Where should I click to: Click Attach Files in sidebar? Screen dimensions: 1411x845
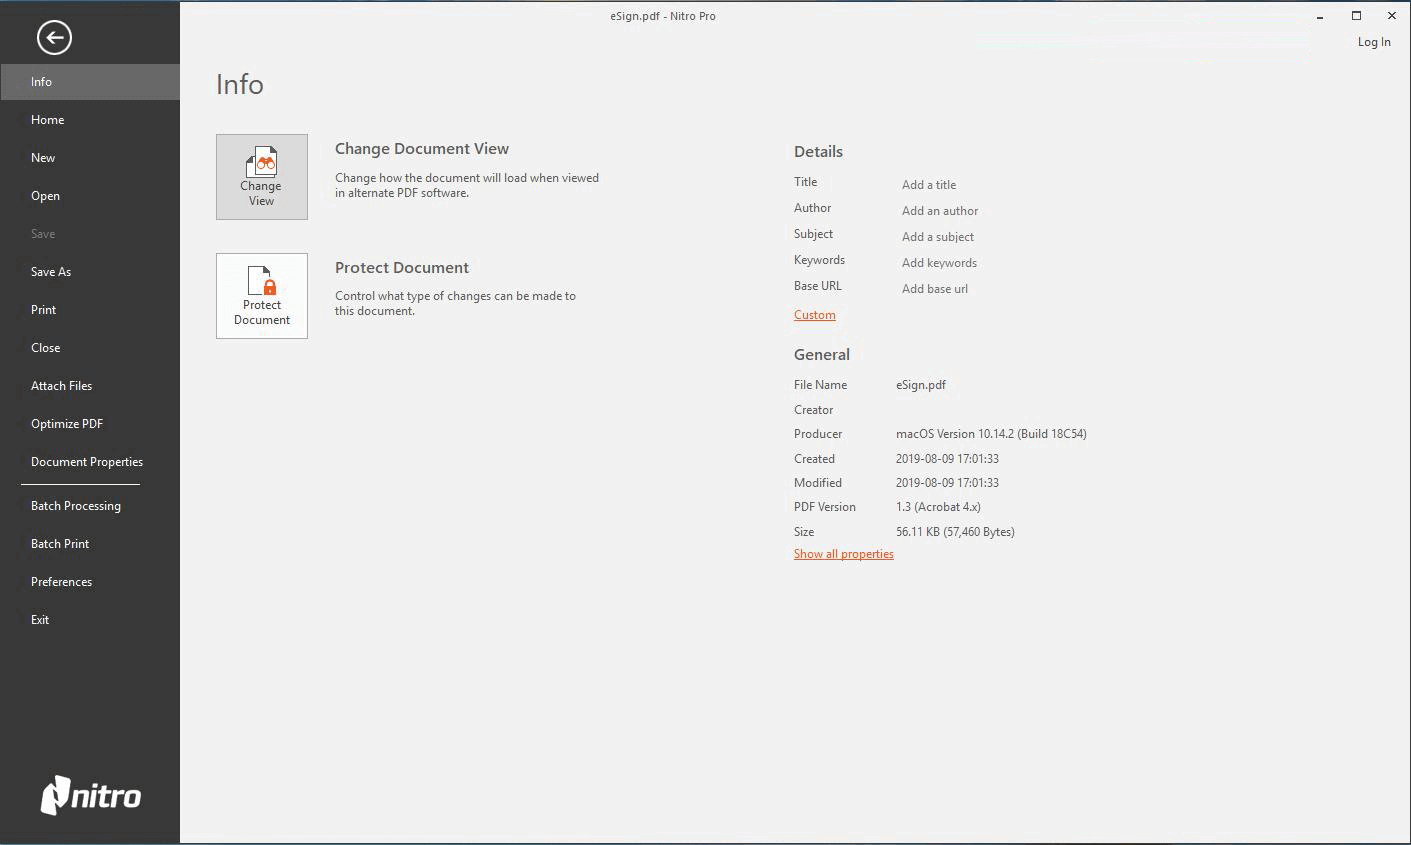click(x=61, y=386)
